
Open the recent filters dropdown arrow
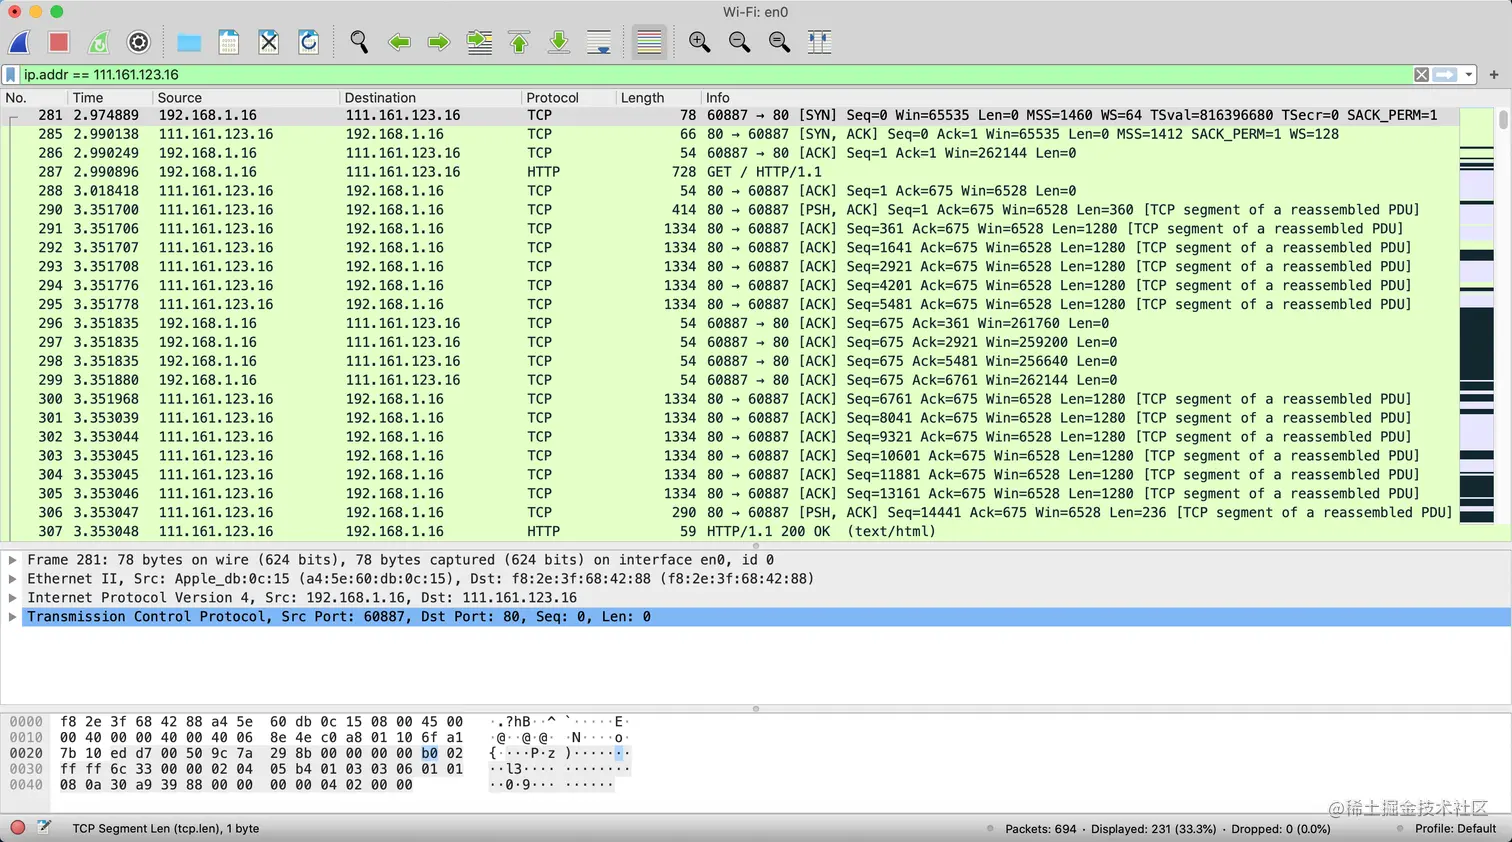click(1468, 75)
